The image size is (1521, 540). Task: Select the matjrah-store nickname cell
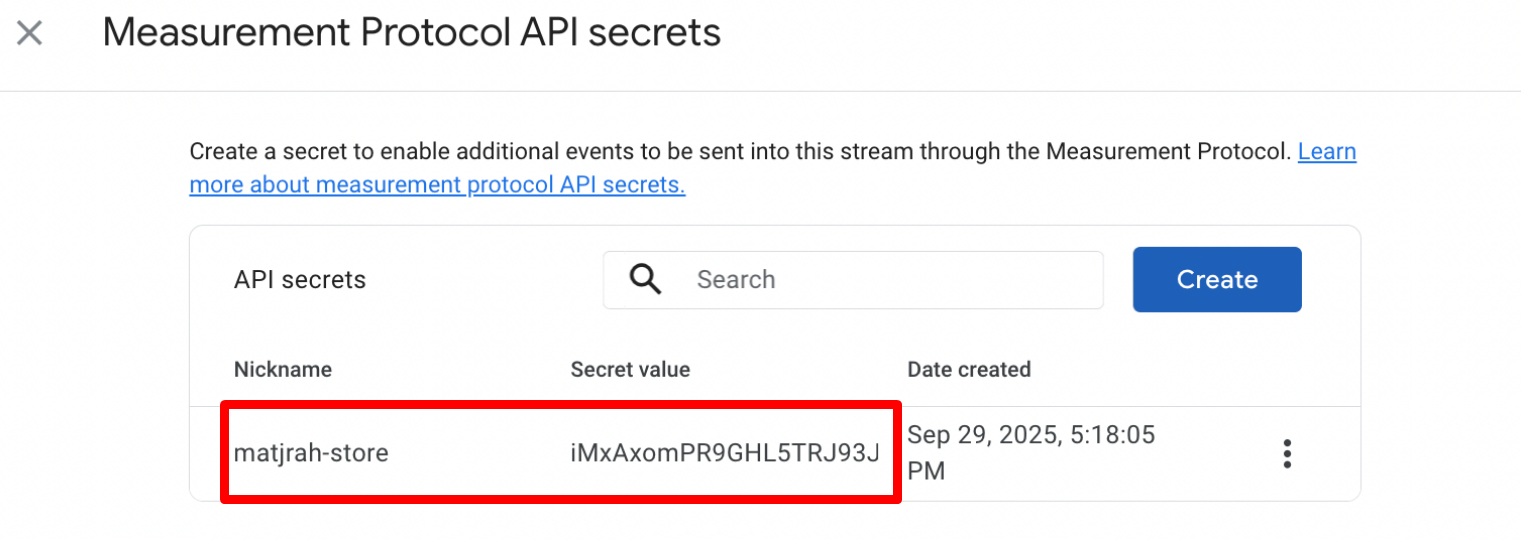point(311,453)
